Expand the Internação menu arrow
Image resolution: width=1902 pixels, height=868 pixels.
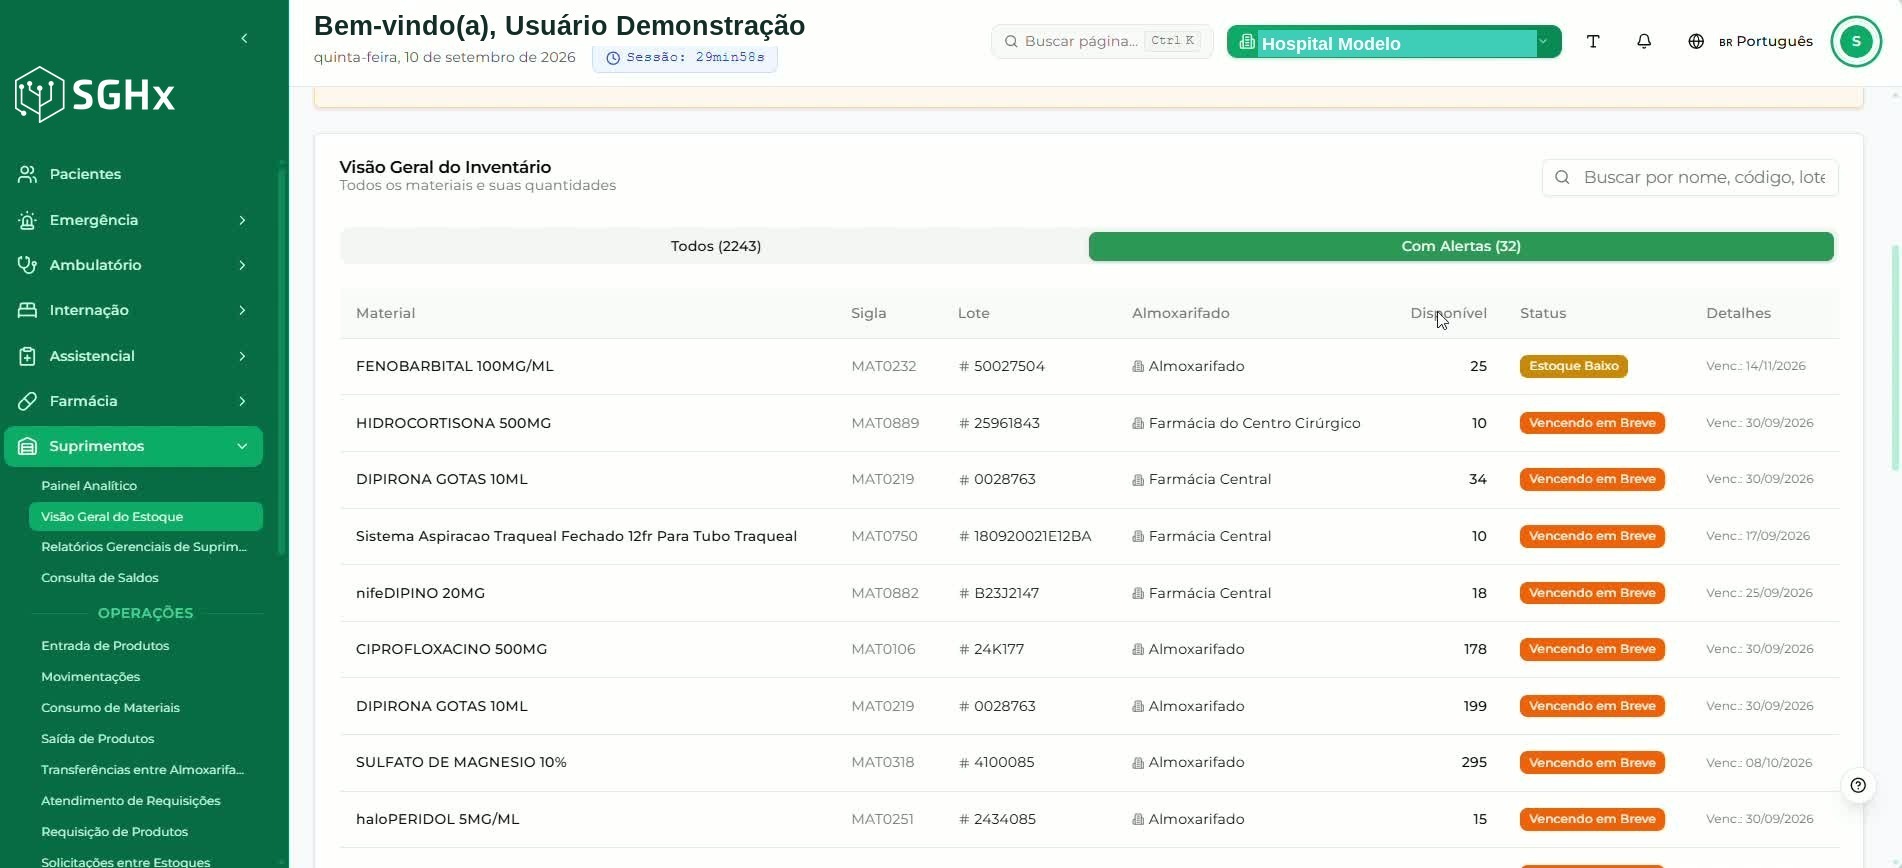[242, 310]
